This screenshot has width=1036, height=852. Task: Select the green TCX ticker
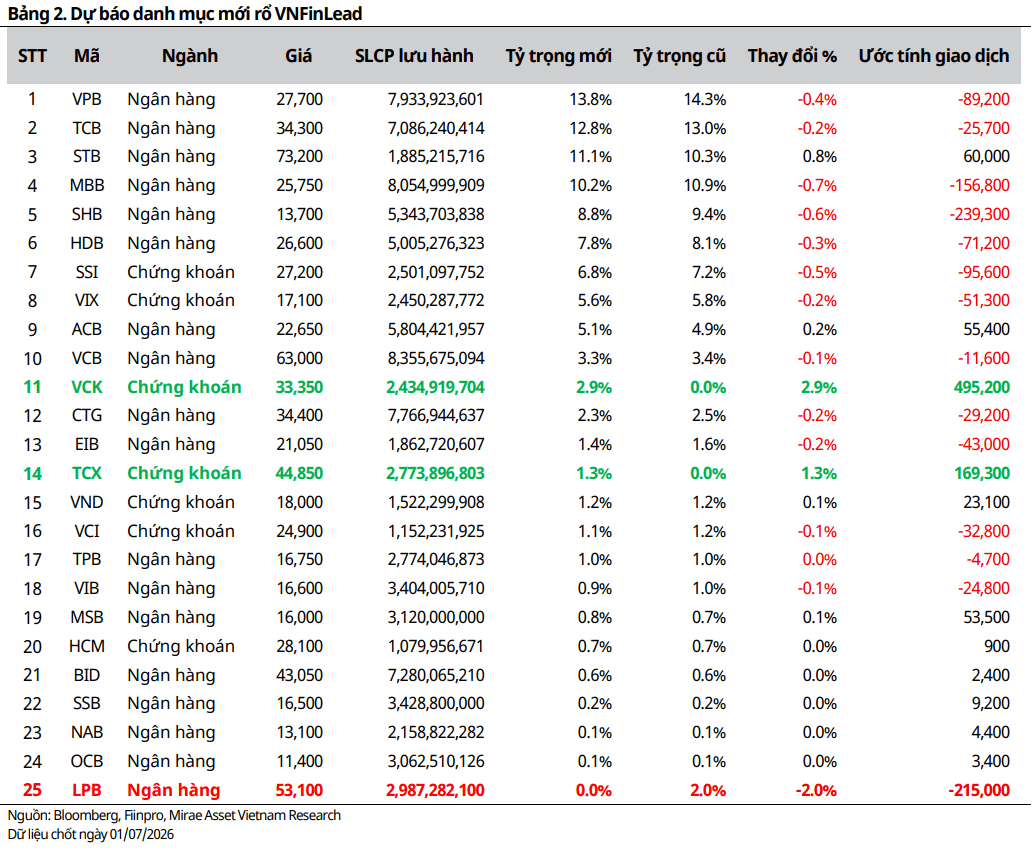(87, 474)
